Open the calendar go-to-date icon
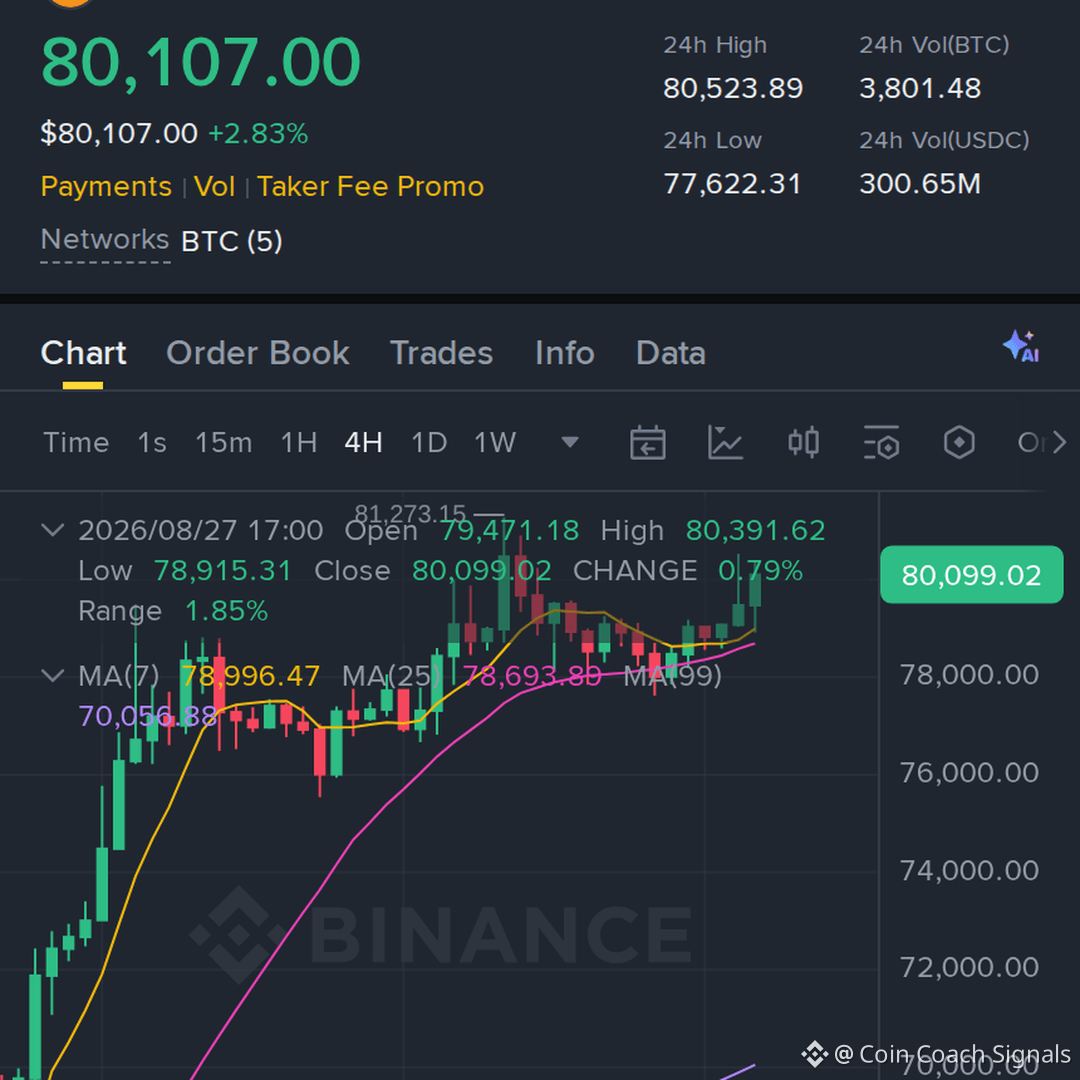This screenshot has width=1080, height=1080. 647,442
